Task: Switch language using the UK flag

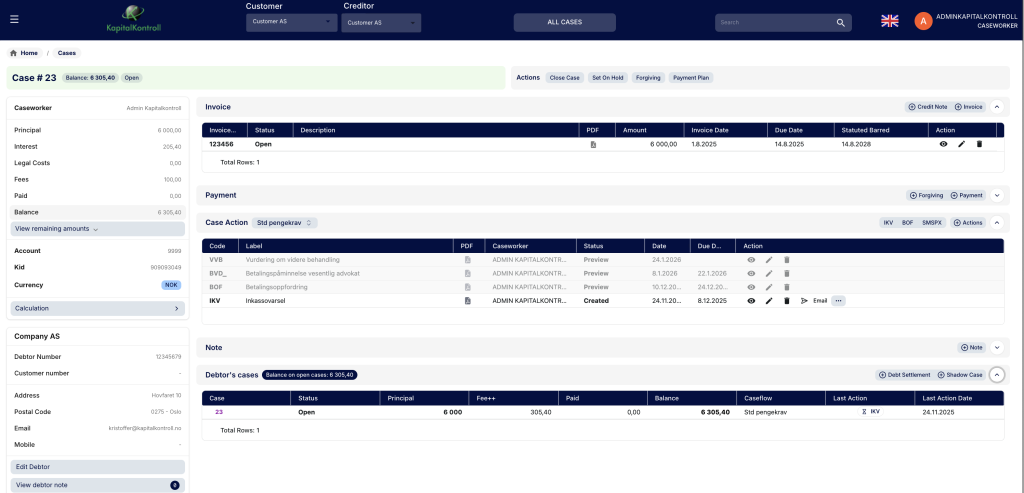Action: point(889,20)
